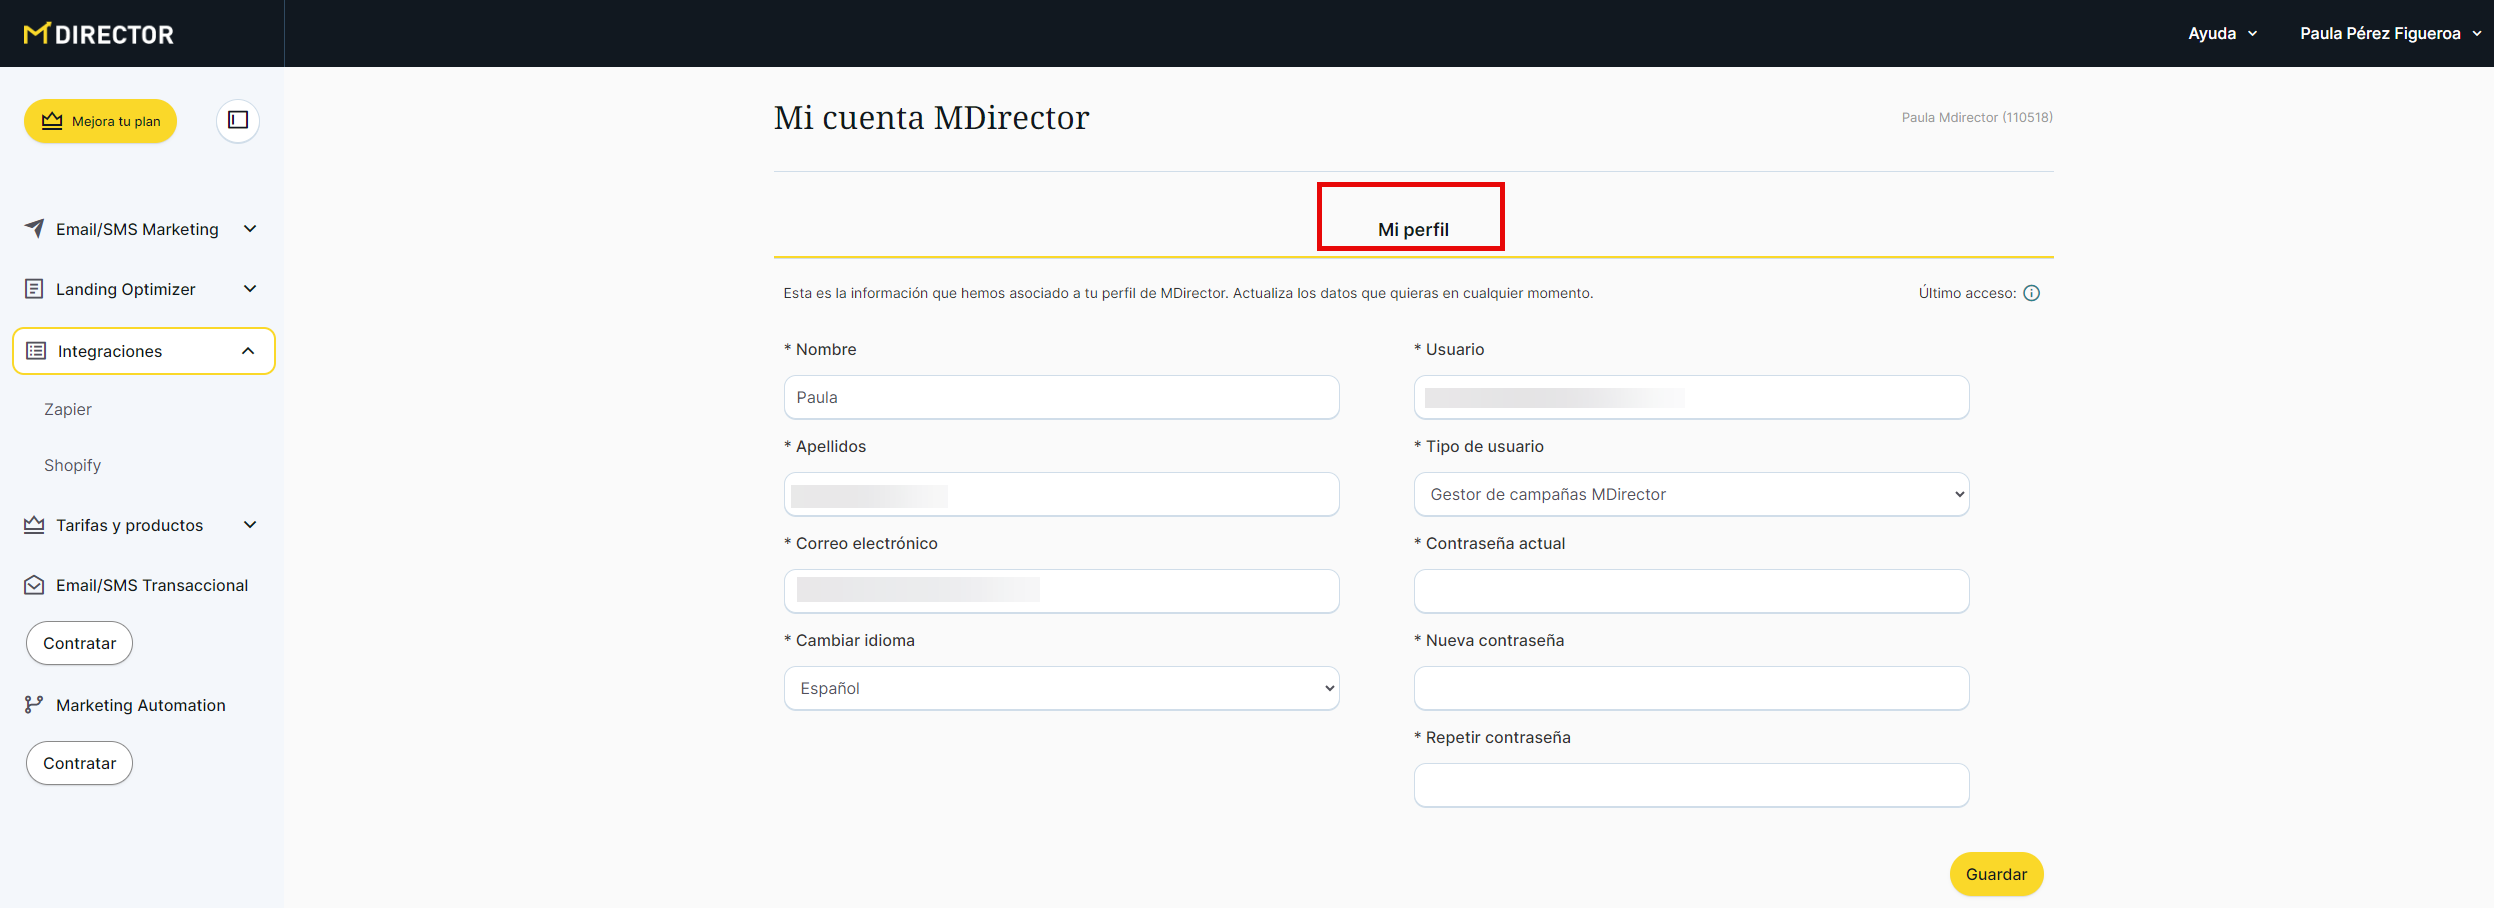The height and width of the screenshot is (908, 2494).
Task: Click the paper plane Email/SMS Marketing icon
Action: click(34, 229)
